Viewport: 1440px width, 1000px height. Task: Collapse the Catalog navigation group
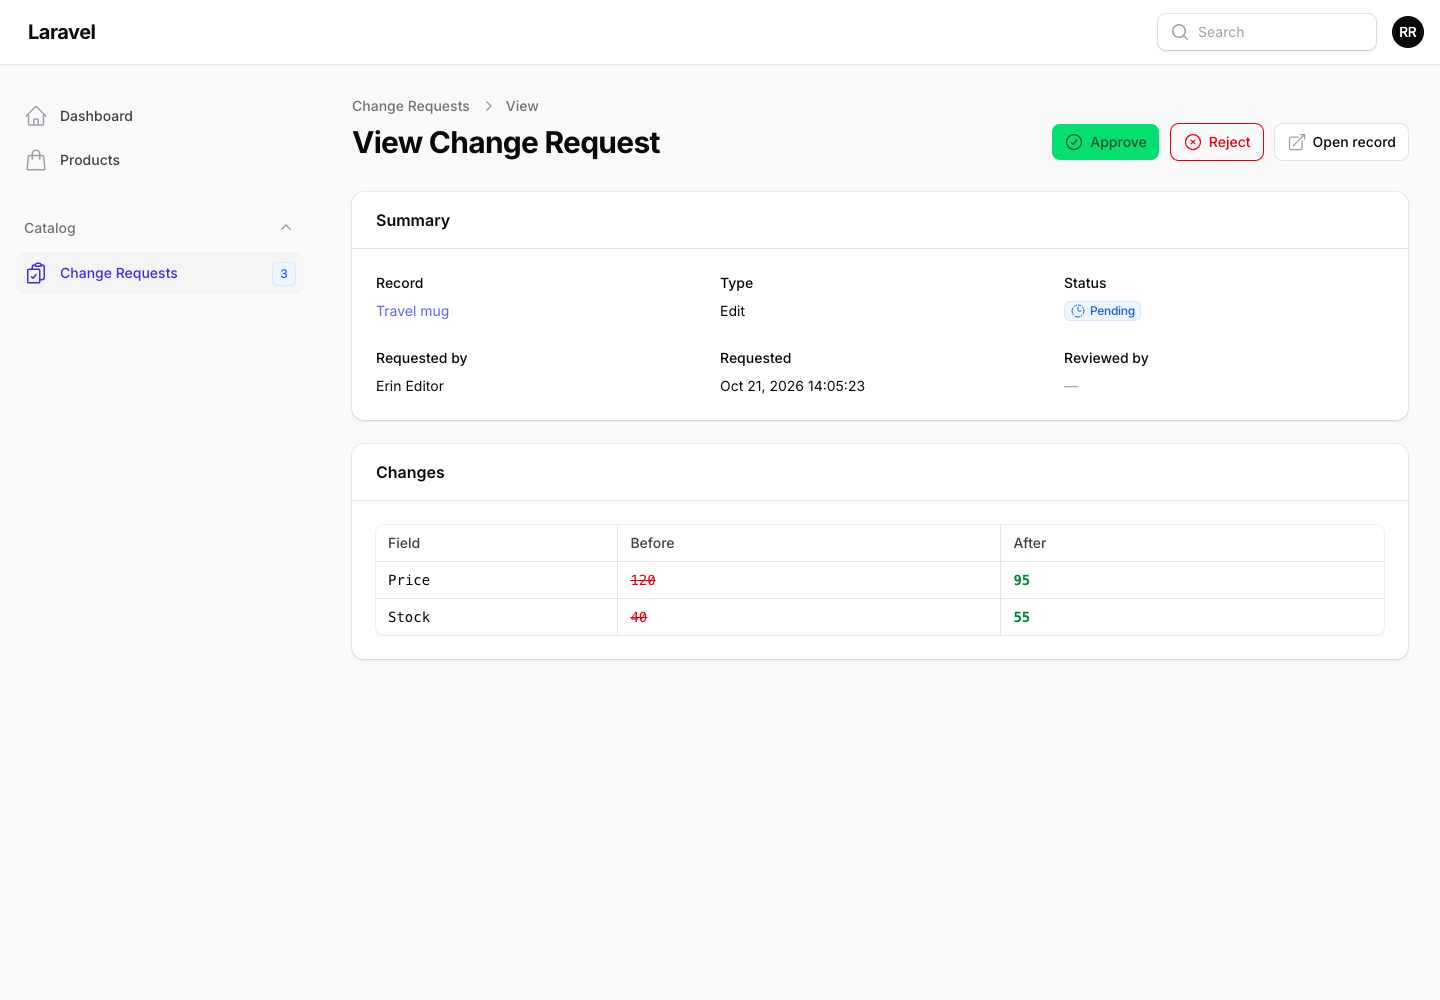(286, 228)
